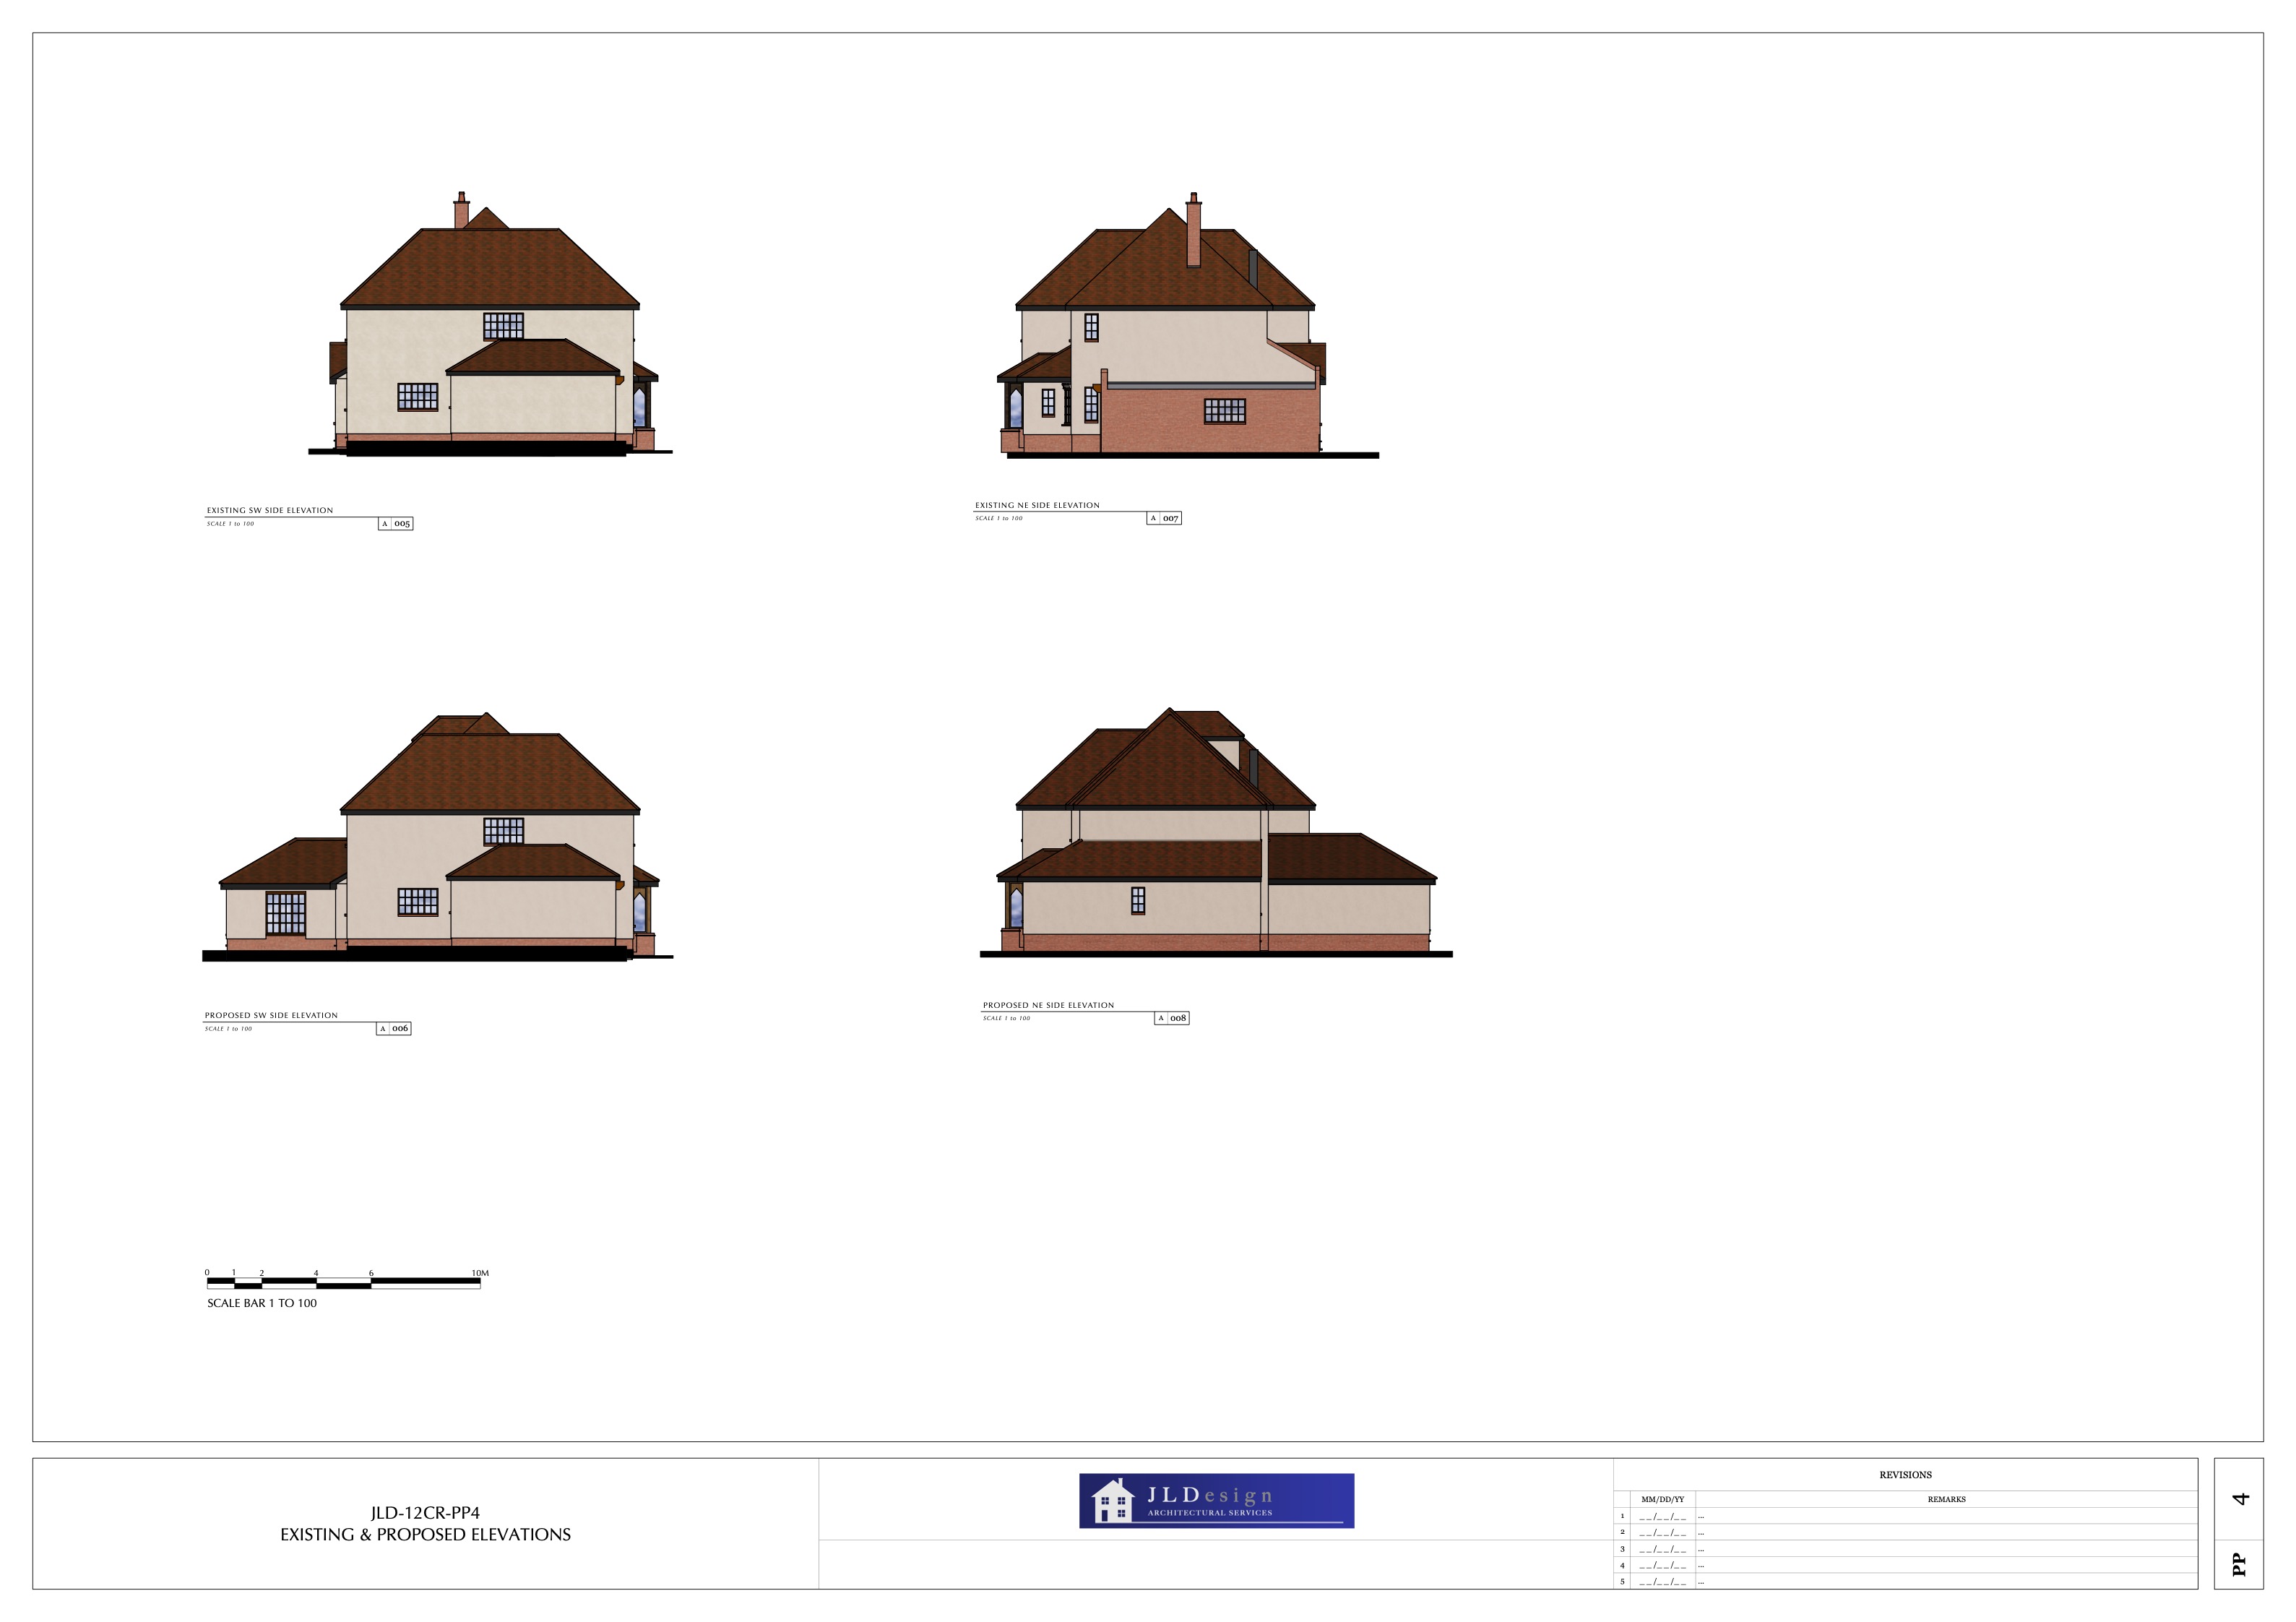This screenshot has width=2296, height=1622.
Task: Click 'SCALE 1 to 100' under Existing SW elevation
Action: (x=230, y=524)
